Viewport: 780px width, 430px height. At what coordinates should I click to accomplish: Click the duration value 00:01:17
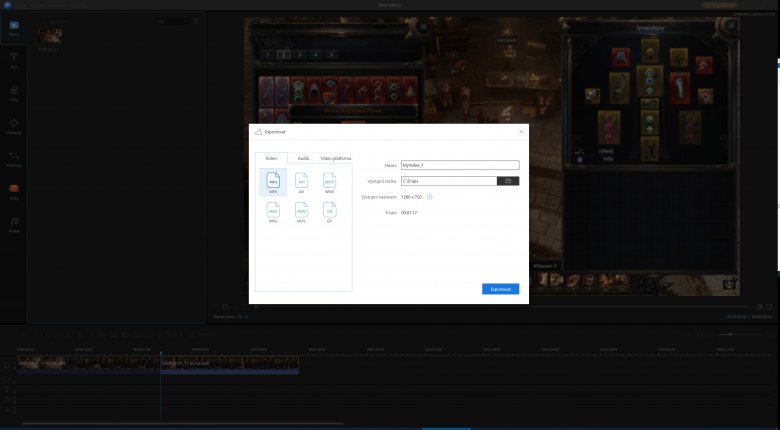[x=409, y=213]
